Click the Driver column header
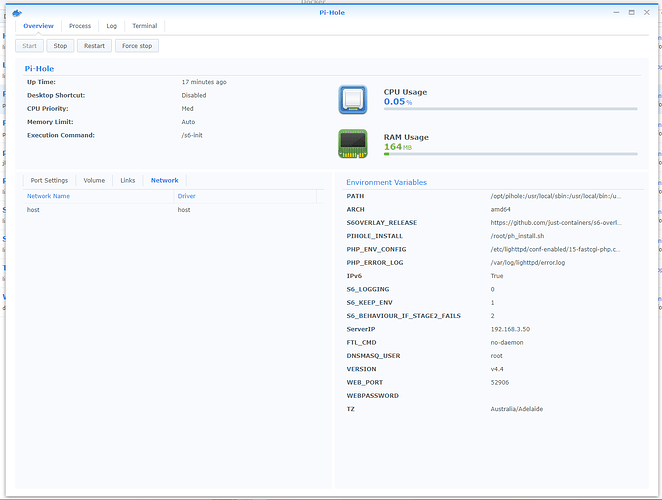 coord(186,196)
